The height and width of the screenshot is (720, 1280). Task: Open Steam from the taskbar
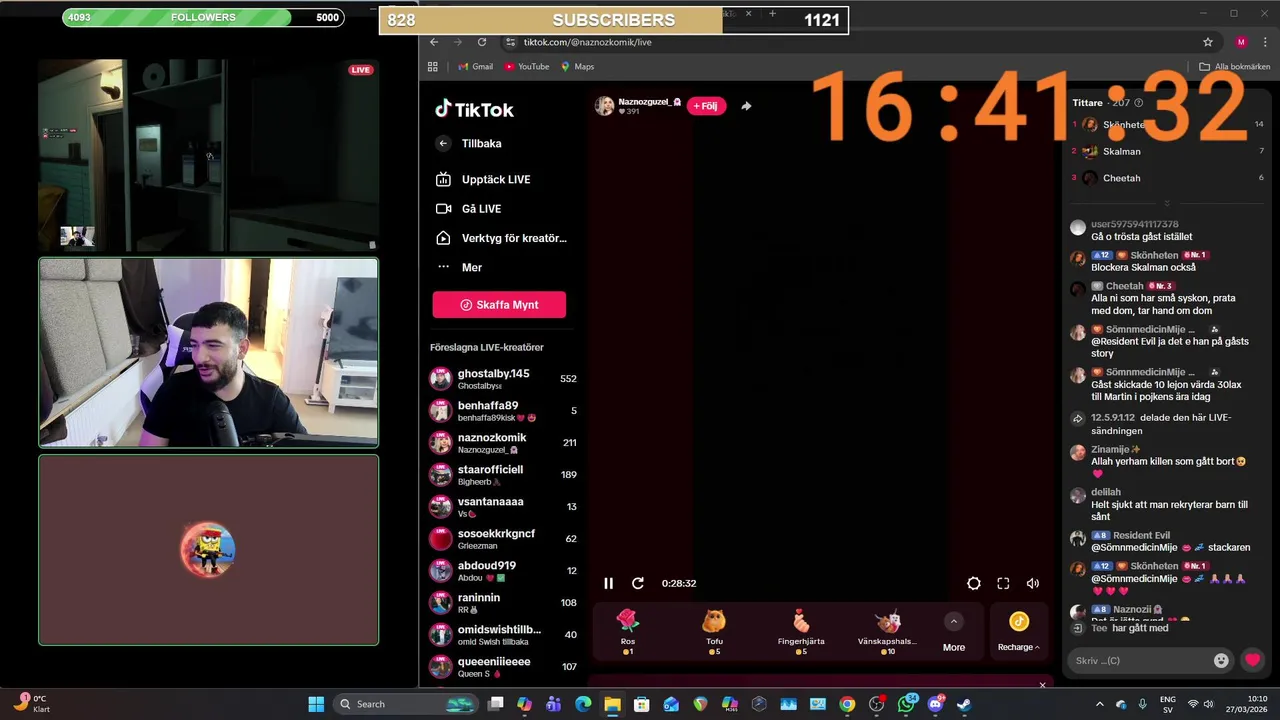(x=964, y=704)
